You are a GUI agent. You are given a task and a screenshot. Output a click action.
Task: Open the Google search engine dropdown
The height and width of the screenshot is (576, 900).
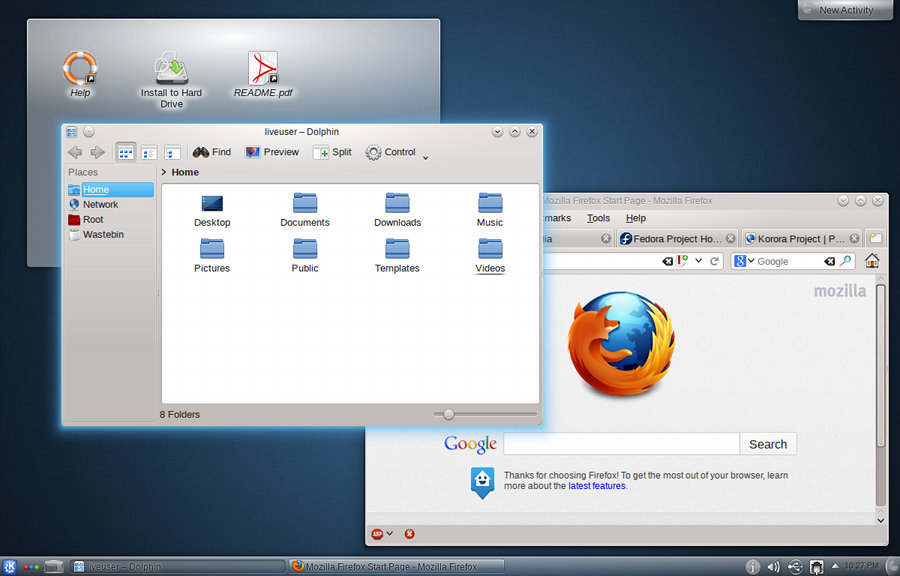point(742,261)
